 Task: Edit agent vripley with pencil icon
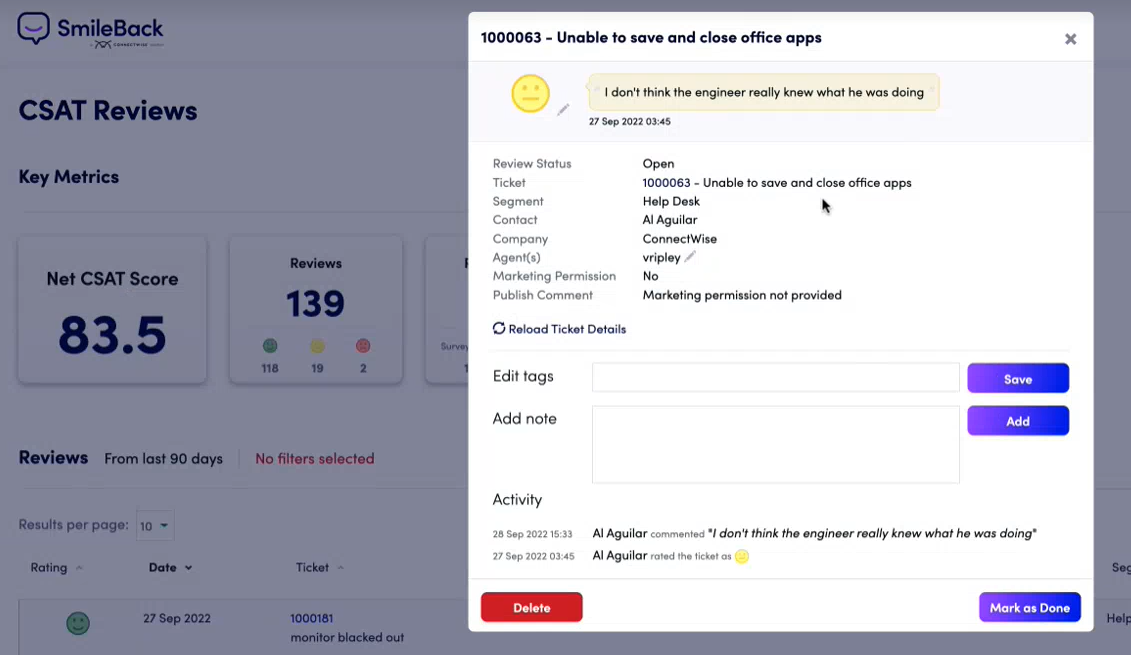pos(690,256)
